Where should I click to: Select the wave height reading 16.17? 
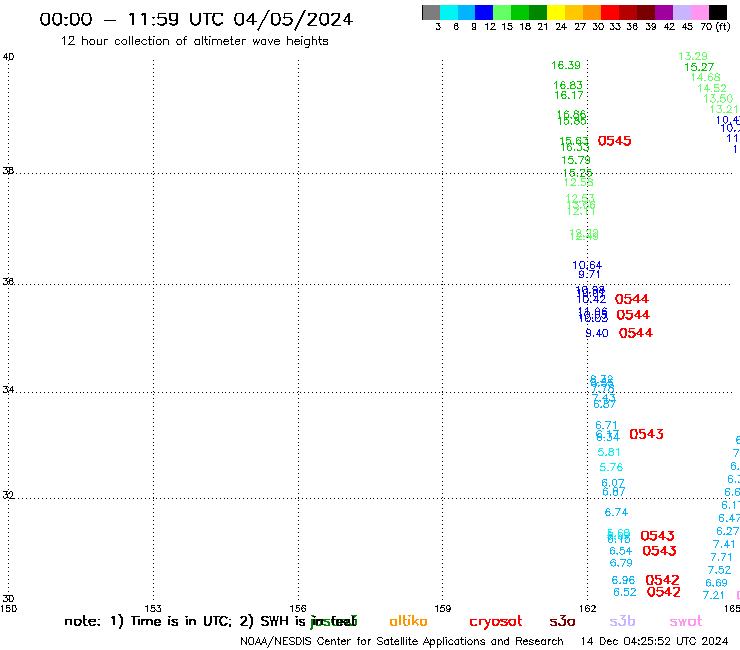(x=569, y=95)
